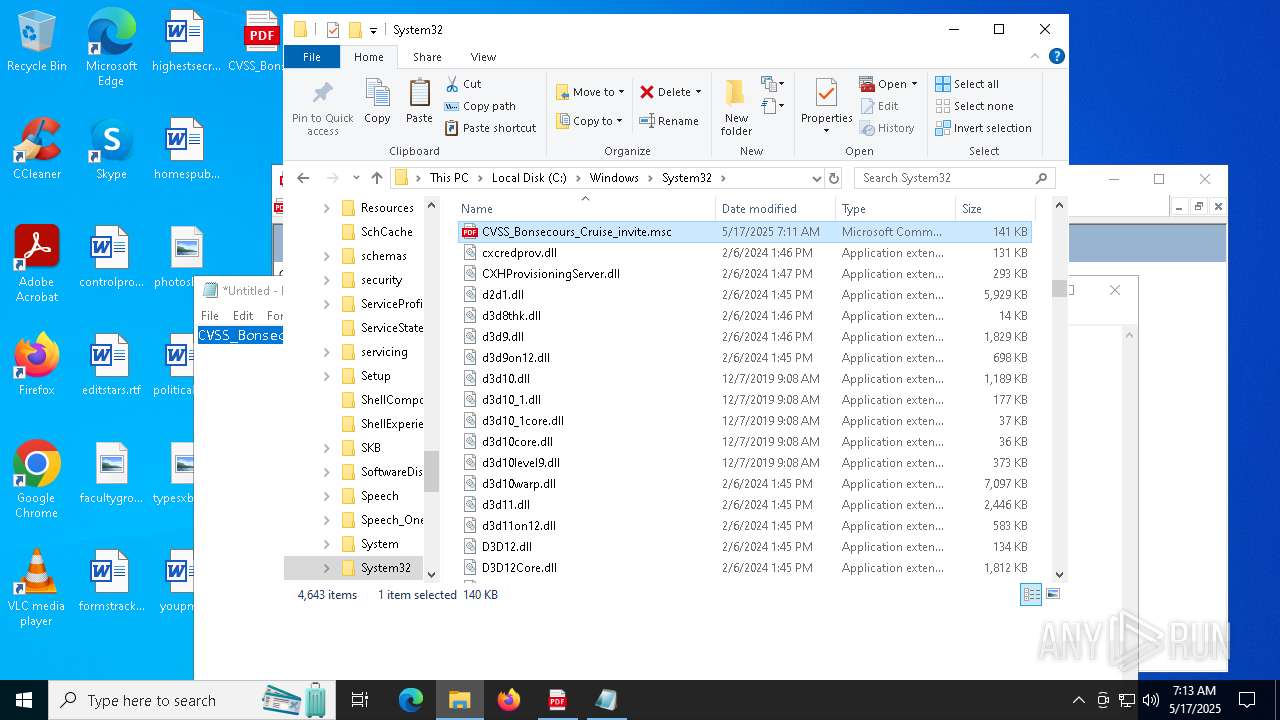Open Google Chrome desktop shortcut
Viewport: 1280px width, 720px height.
click(37, 480)
